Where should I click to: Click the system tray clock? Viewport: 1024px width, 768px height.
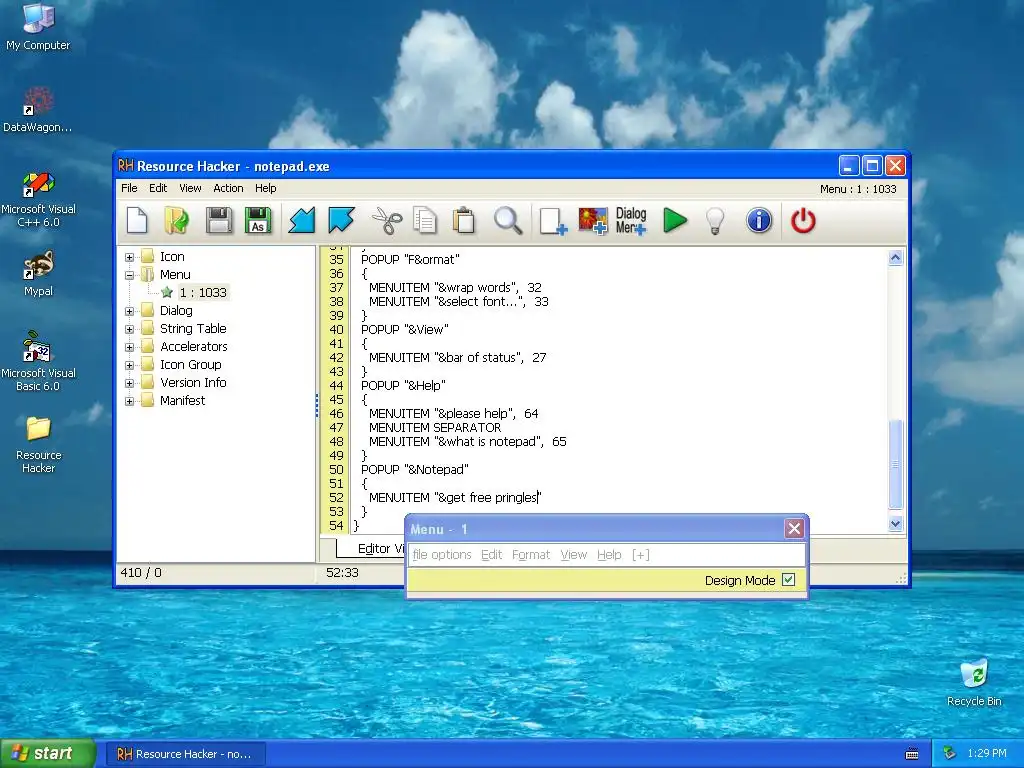[x=987, y=754]
